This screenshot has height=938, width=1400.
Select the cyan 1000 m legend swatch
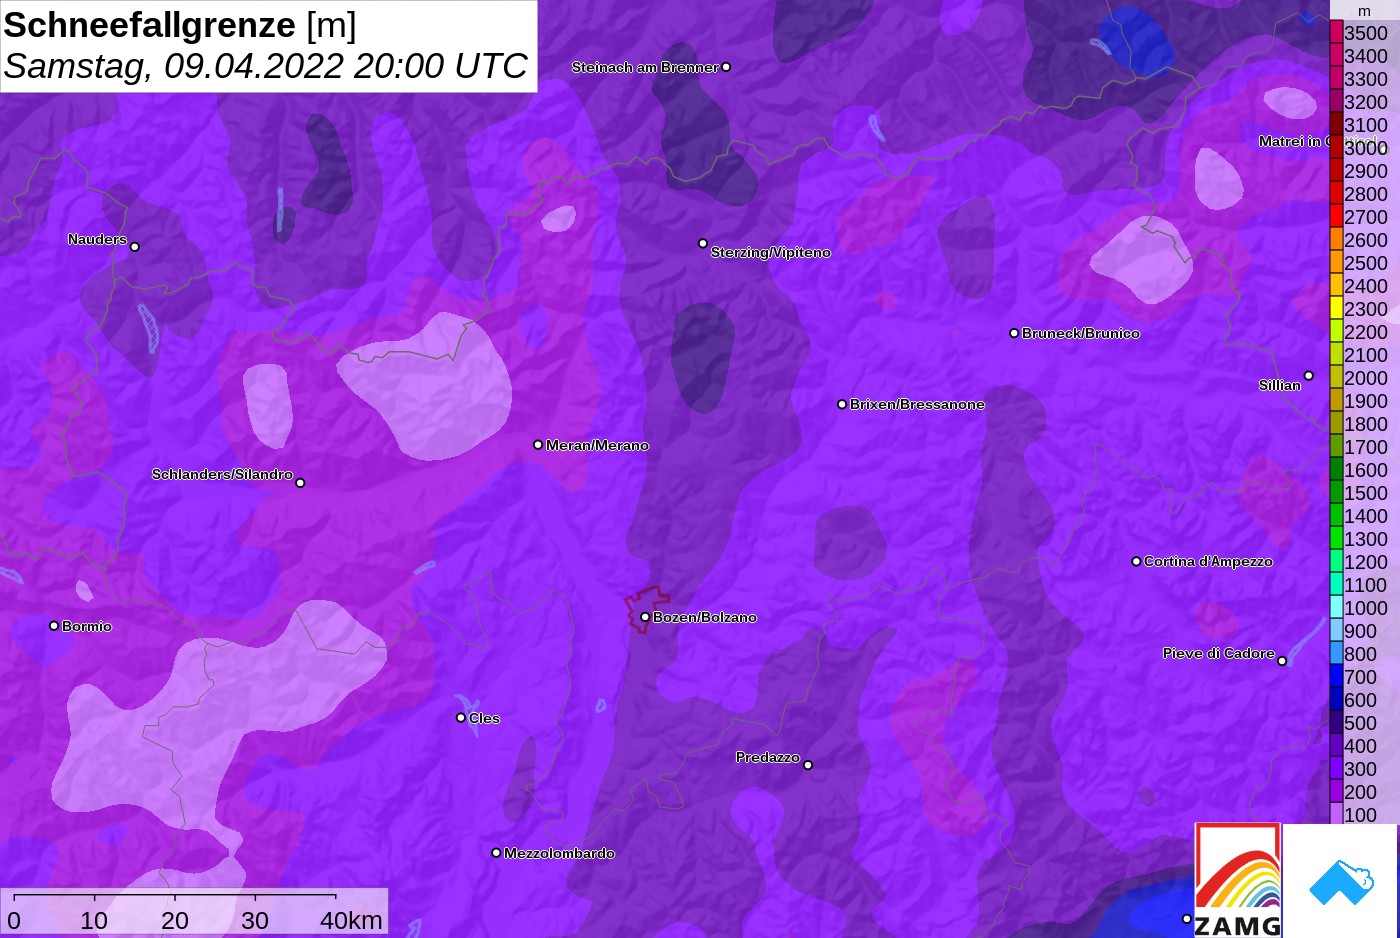coord(1336,607)
